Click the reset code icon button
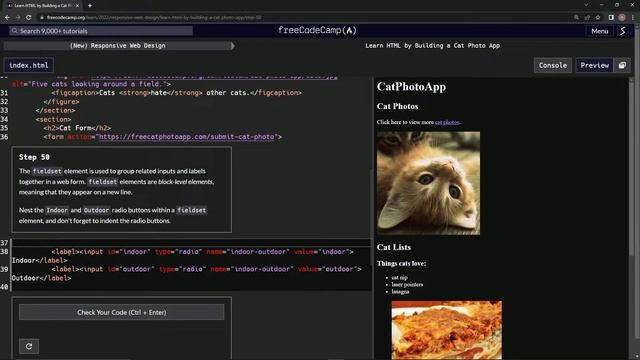The width and height of the screenshot is (640, 360). (x=29, y=346)
